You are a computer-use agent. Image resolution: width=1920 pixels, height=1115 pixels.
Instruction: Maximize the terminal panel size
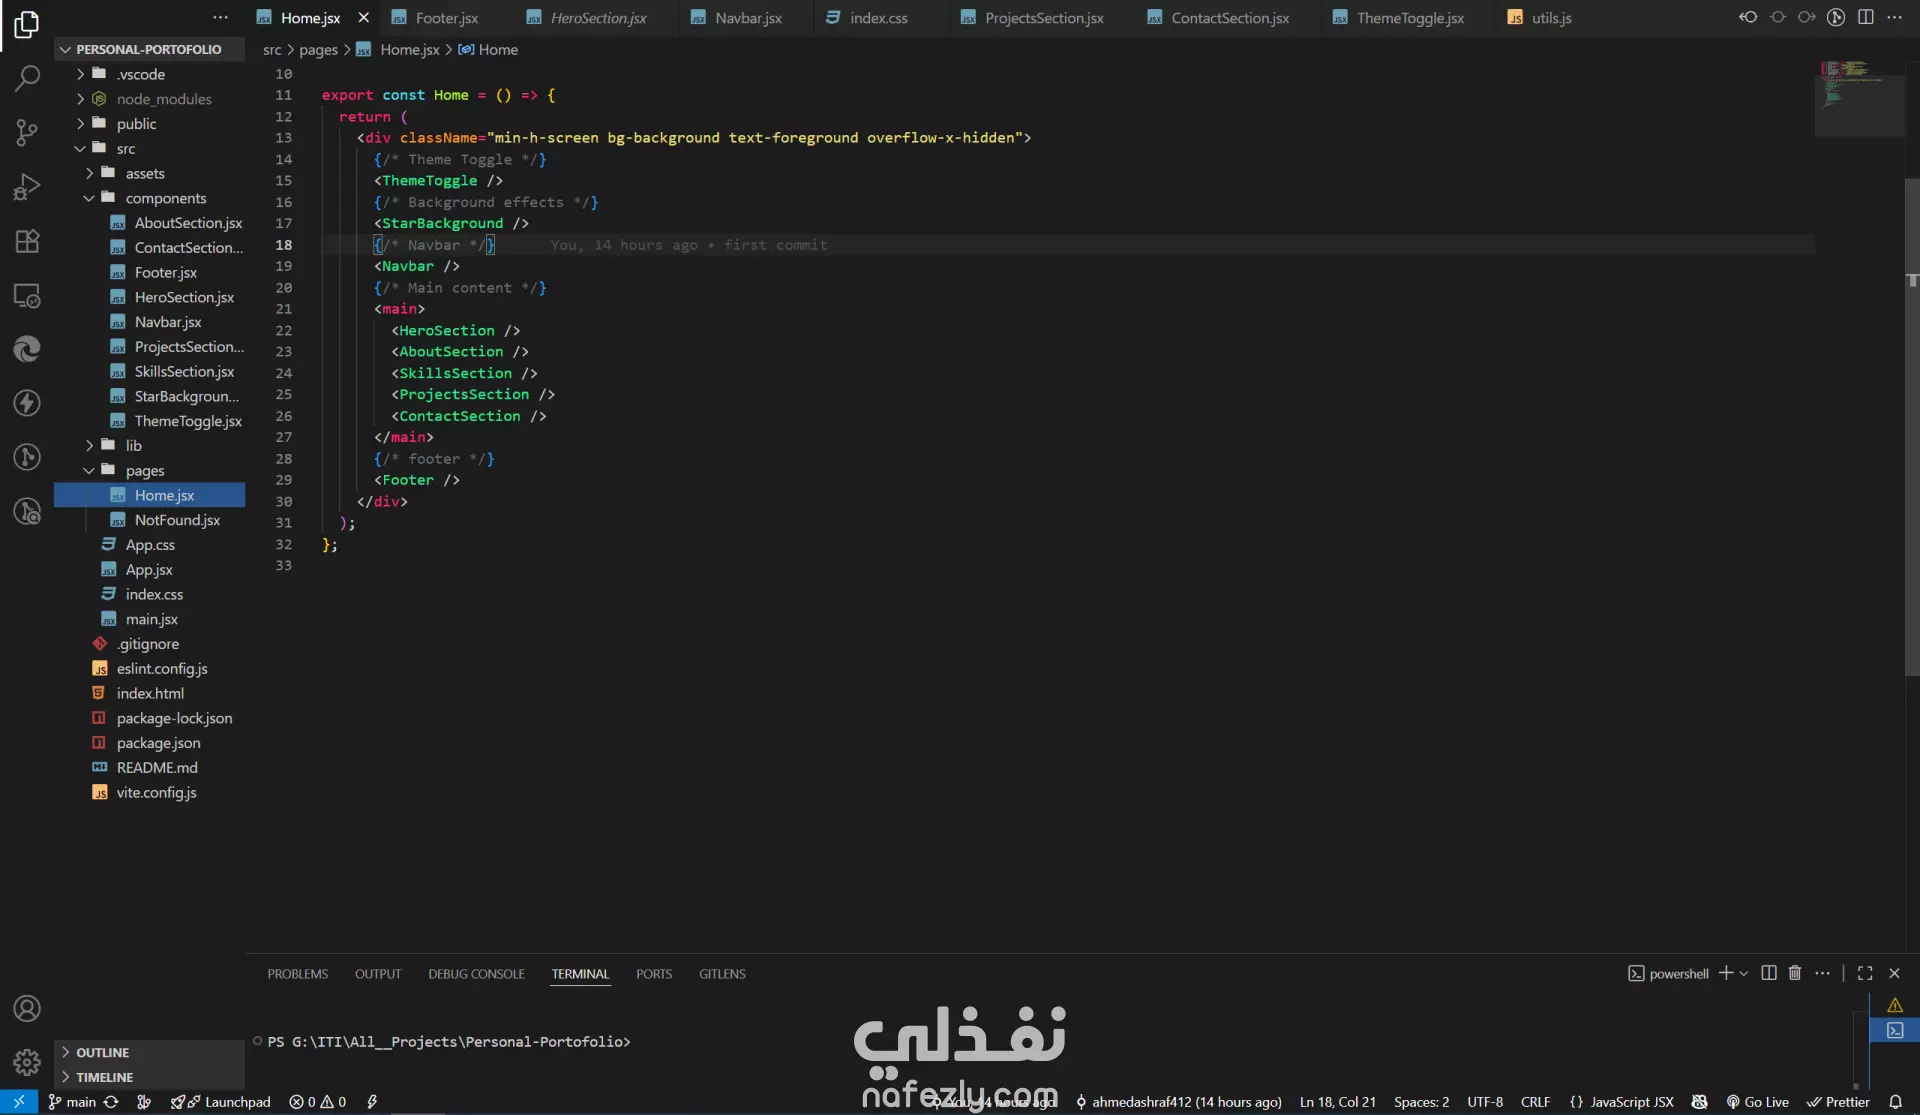(1865, 973)
